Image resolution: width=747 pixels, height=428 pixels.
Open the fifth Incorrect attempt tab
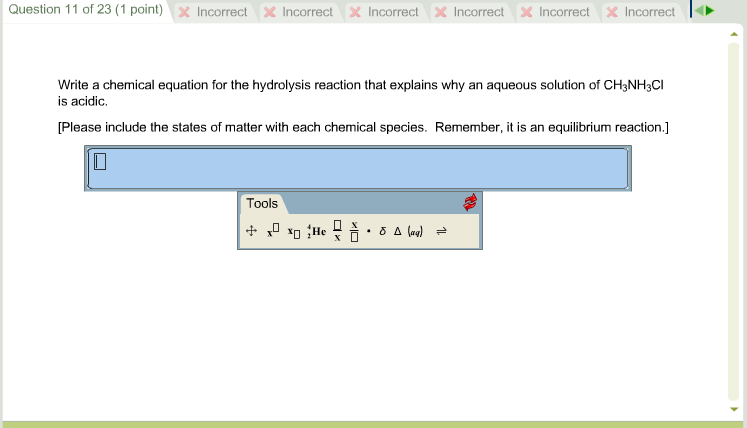point(555,12)
